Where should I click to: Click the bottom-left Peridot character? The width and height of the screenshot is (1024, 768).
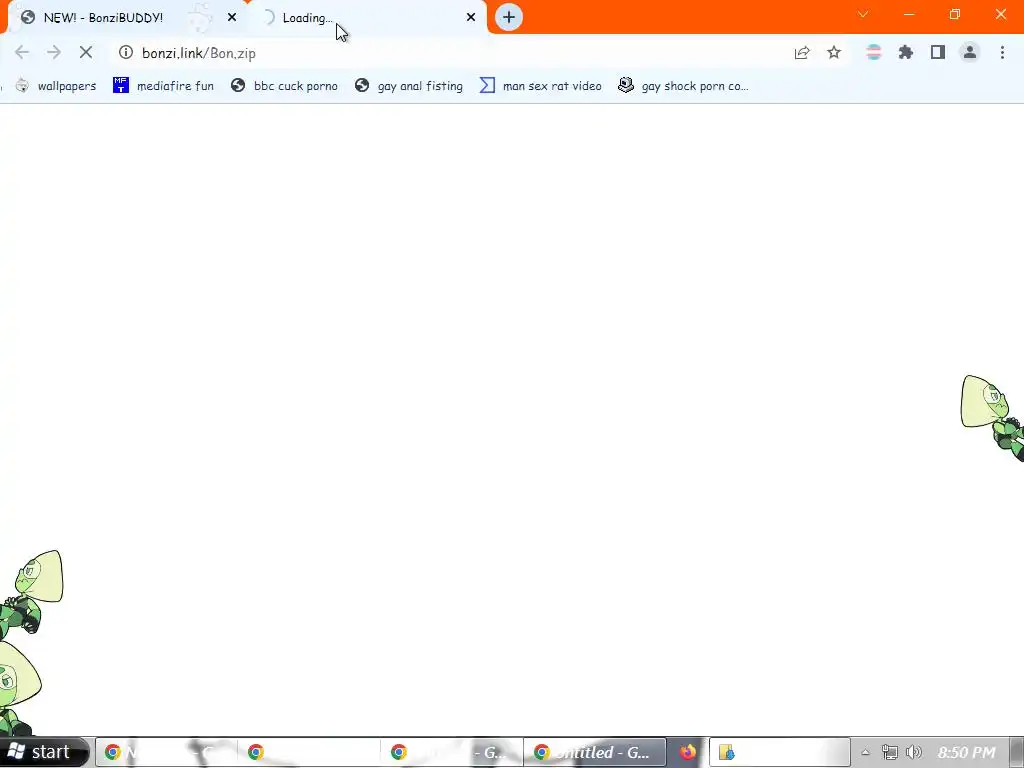20,689
